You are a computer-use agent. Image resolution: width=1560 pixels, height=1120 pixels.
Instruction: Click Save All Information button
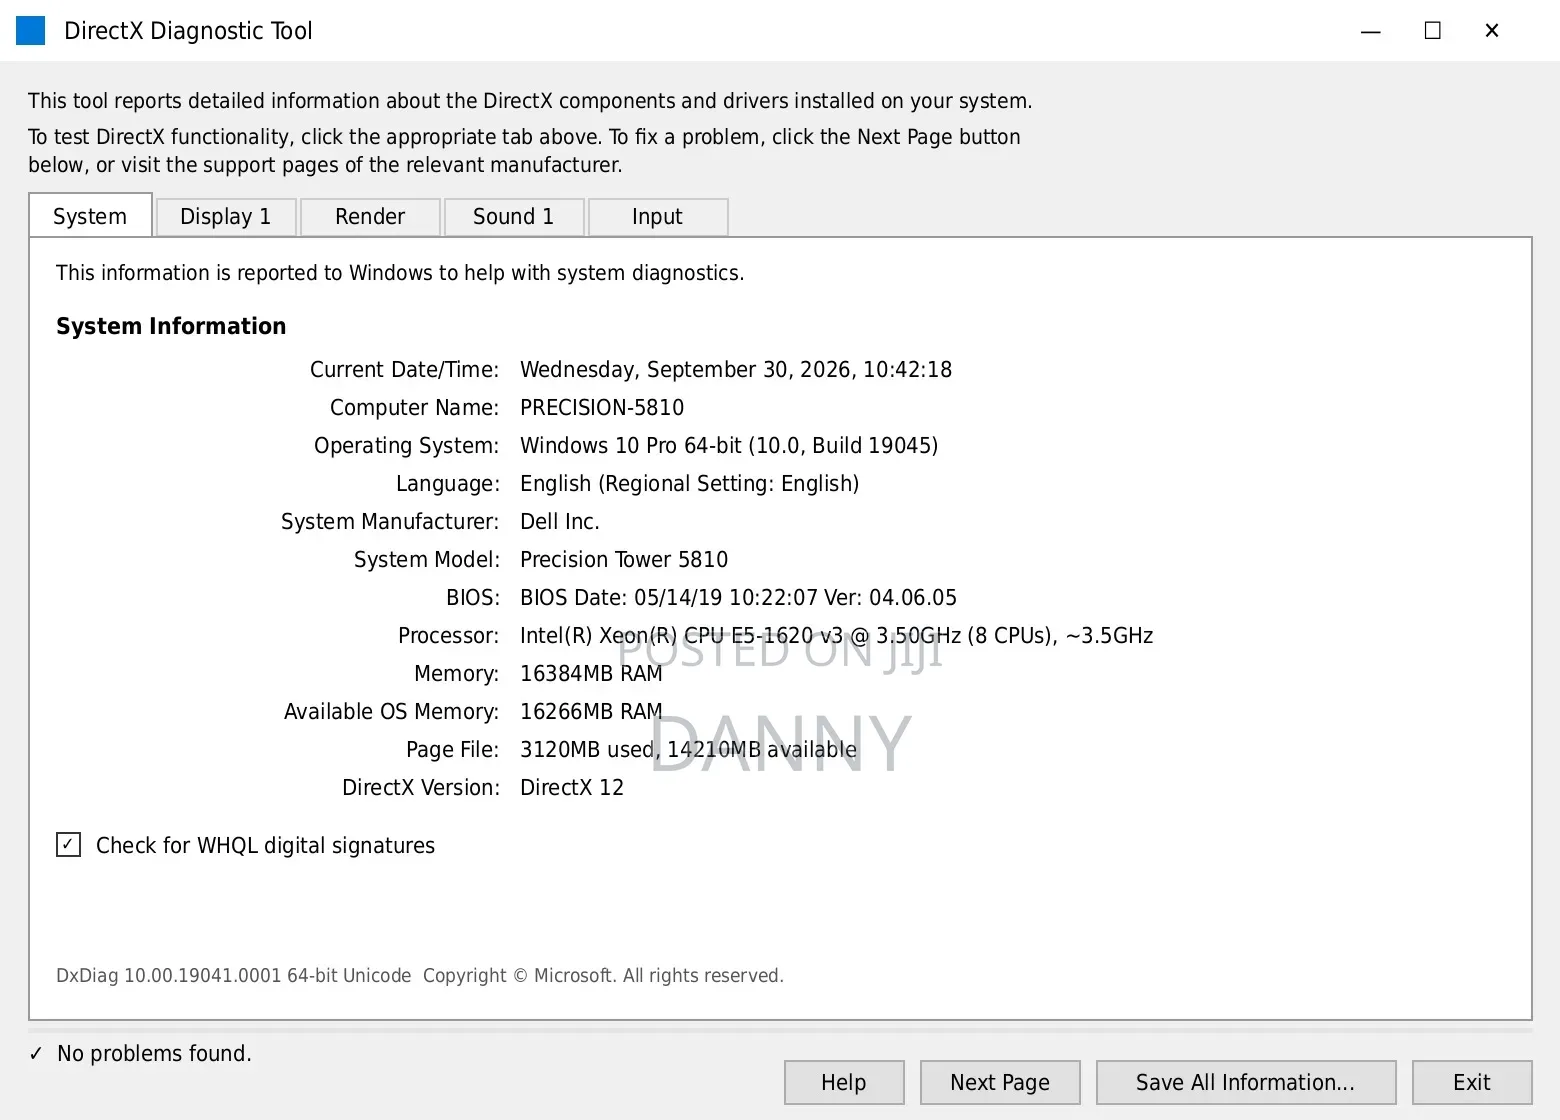pyautogui.click(x=1246, y=1082)
